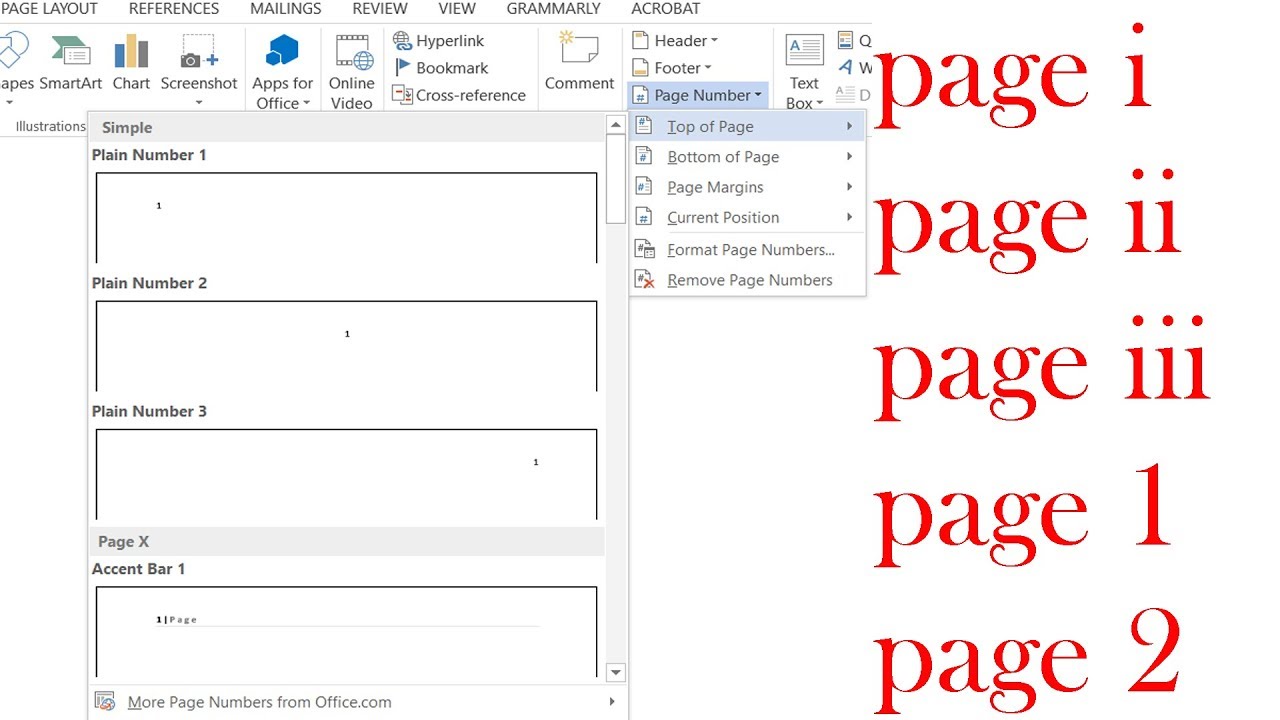Open the Footer dropdown
Viewport: 1280px width, 720px height.
[672, 68]
